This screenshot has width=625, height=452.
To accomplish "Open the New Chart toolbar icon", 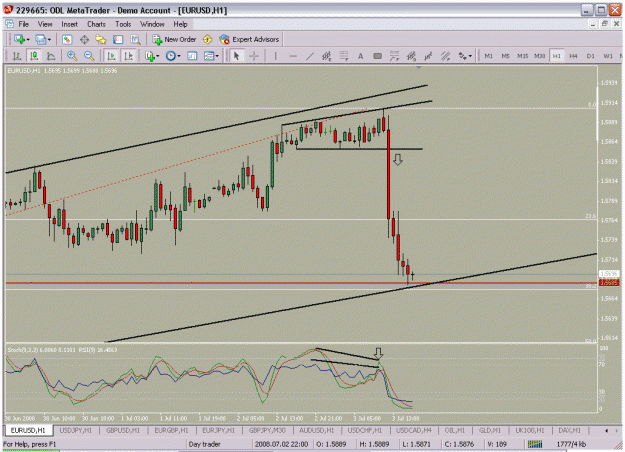I will tap(19, 39).
